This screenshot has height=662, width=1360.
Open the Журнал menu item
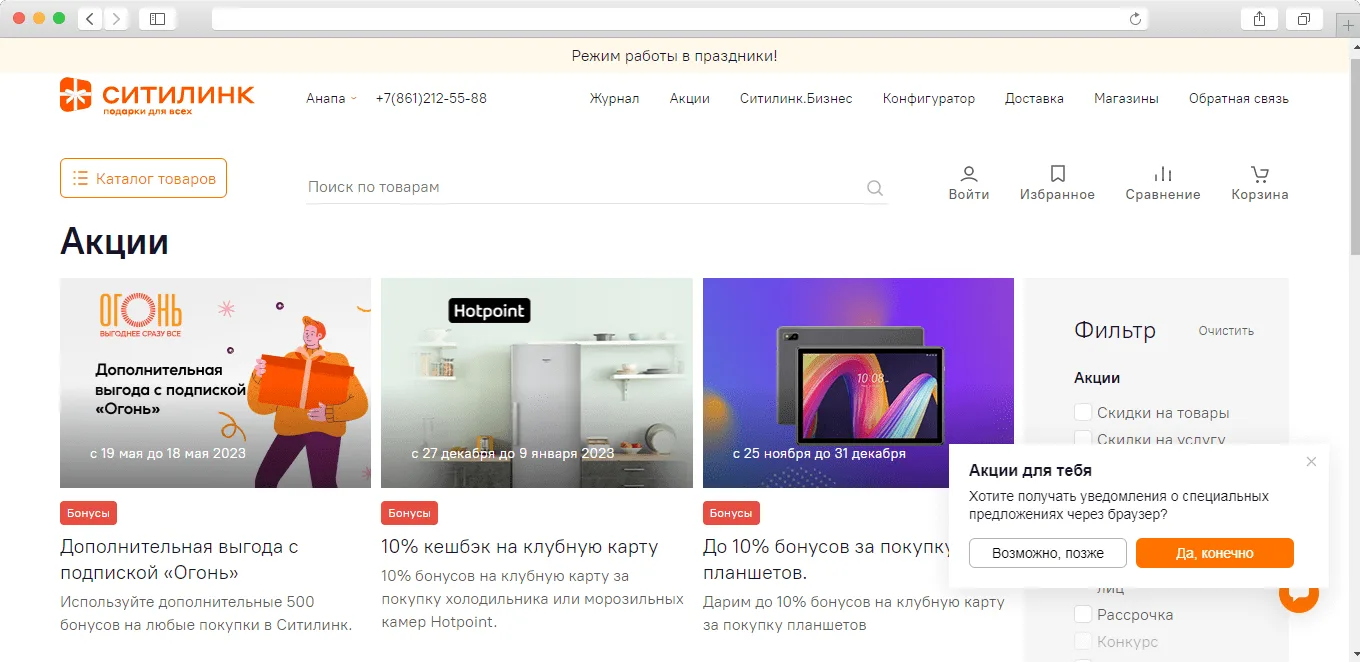614,98
